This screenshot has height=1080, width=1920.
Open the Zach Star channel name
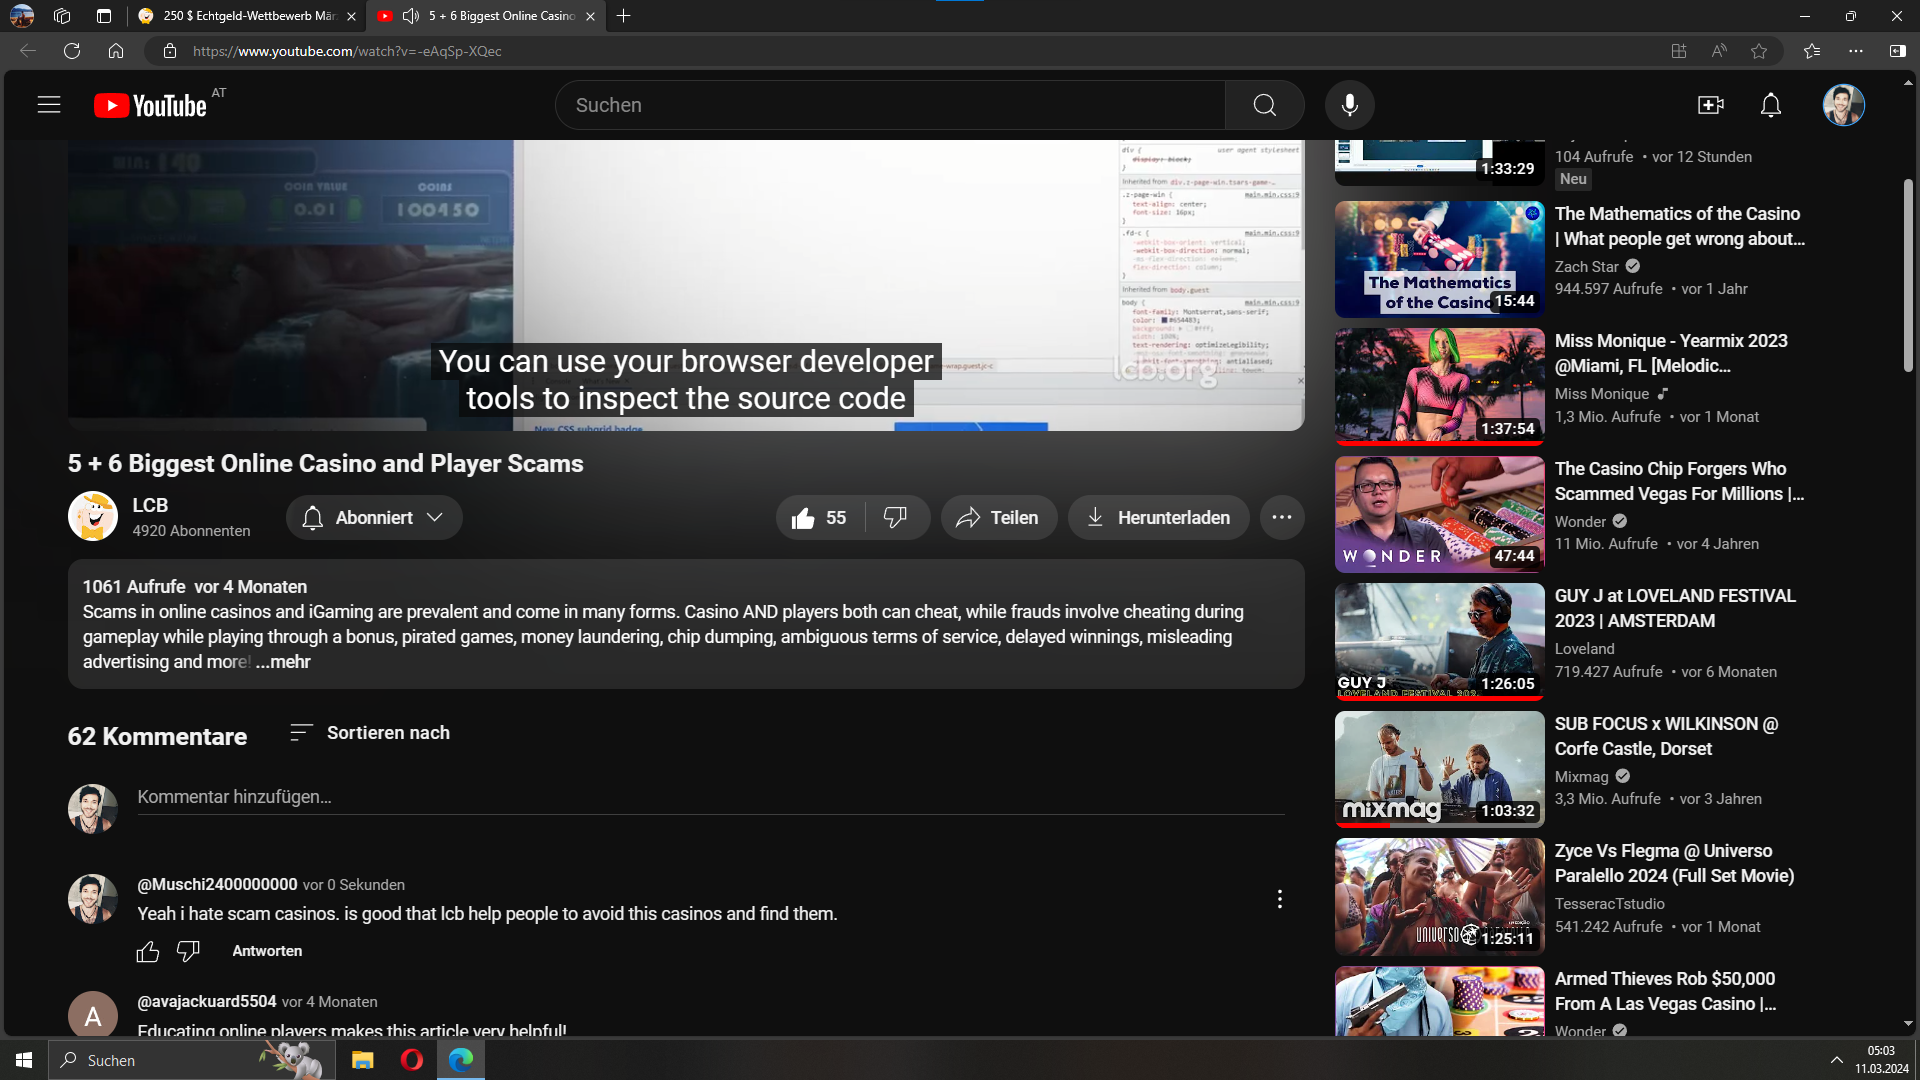[x=1586, y=267]
